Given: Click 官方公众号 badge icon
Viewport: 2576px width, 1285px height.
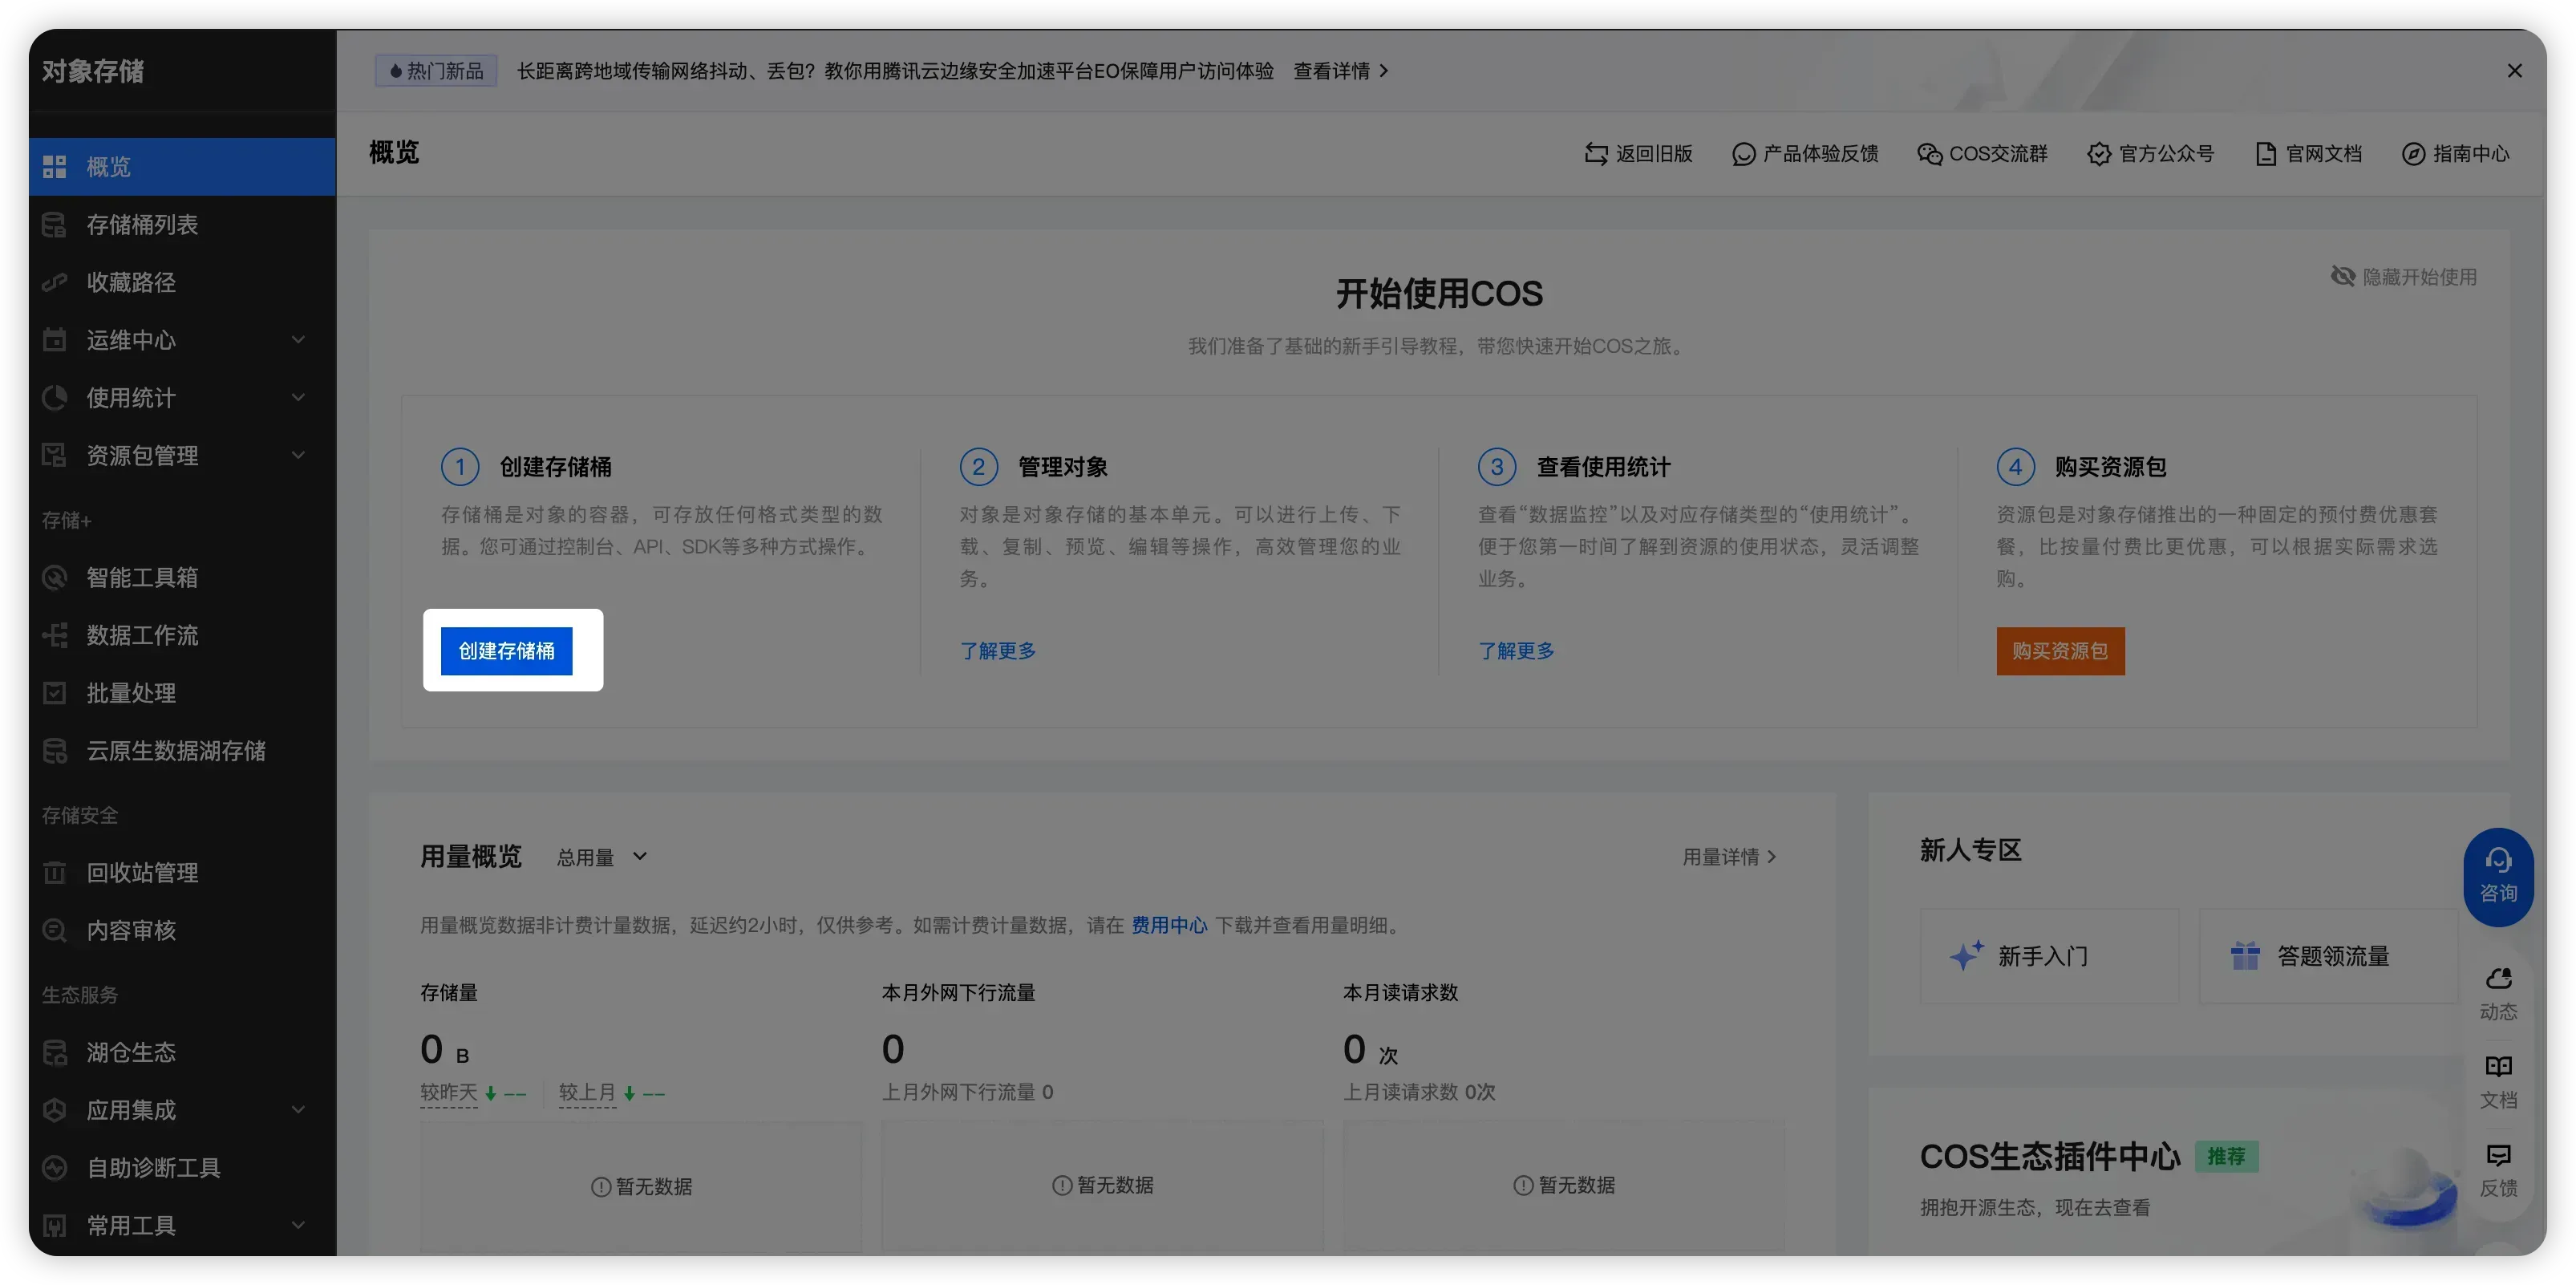Looking at the screenshot, I should pyautogui.click(x=2098, y=153).
